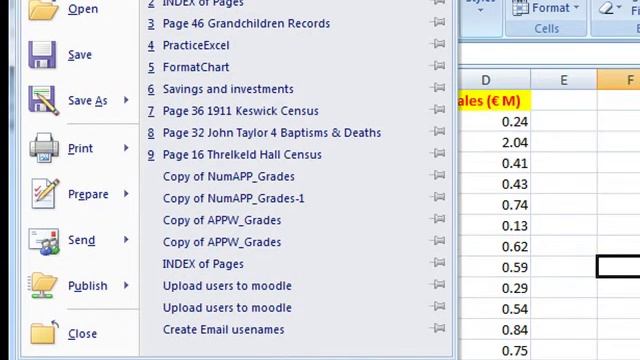
Task: Choose Save As from the Office menu
Action: pyautogui.click(x=88, y=100)
